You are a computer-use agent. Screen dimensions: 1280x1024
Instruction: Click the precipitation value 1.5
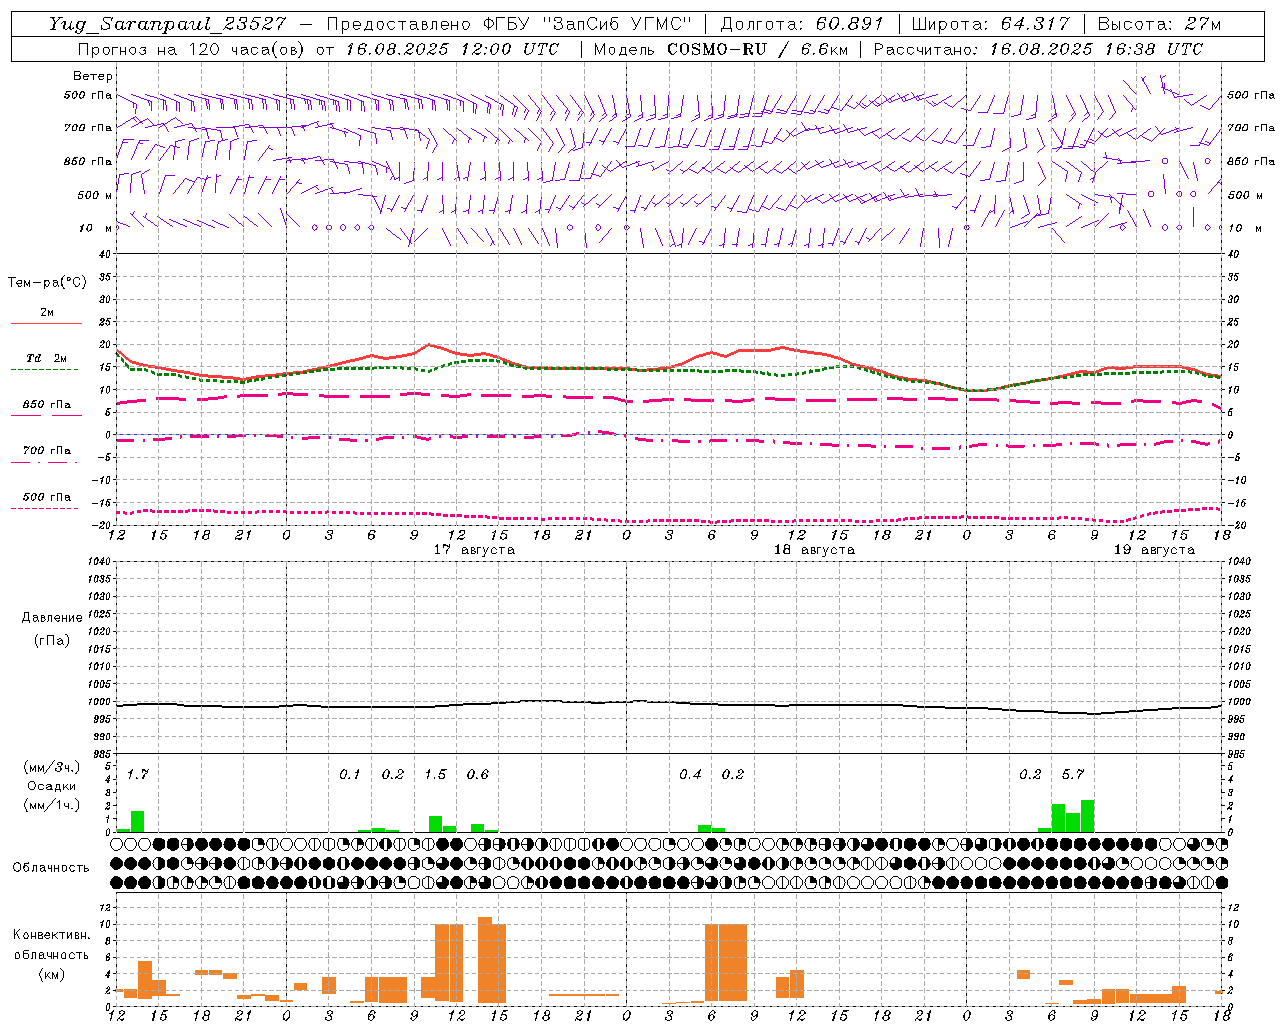click(x=435, y=774)
